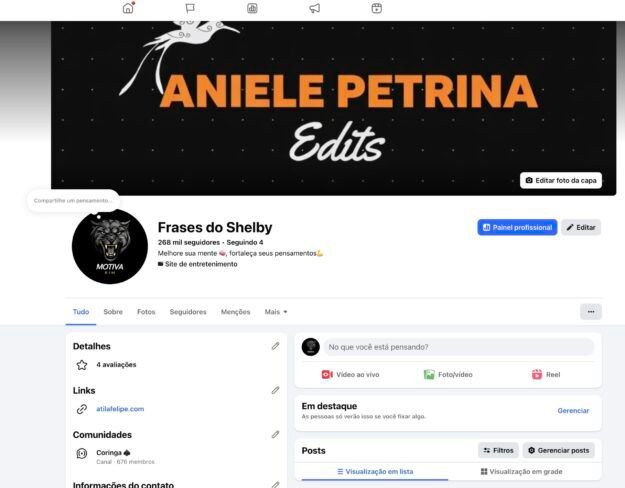Open the Ad Center megaphone icon
This screenshot has height=488, width=625.
[314, 8]
